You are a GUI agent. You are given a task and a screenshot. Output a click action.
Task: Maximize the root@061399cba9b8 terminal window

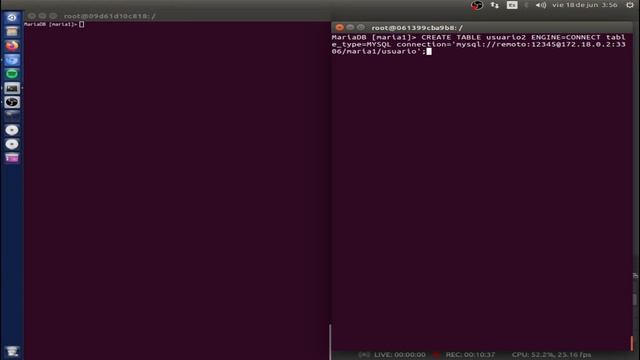tap(361, 27)
